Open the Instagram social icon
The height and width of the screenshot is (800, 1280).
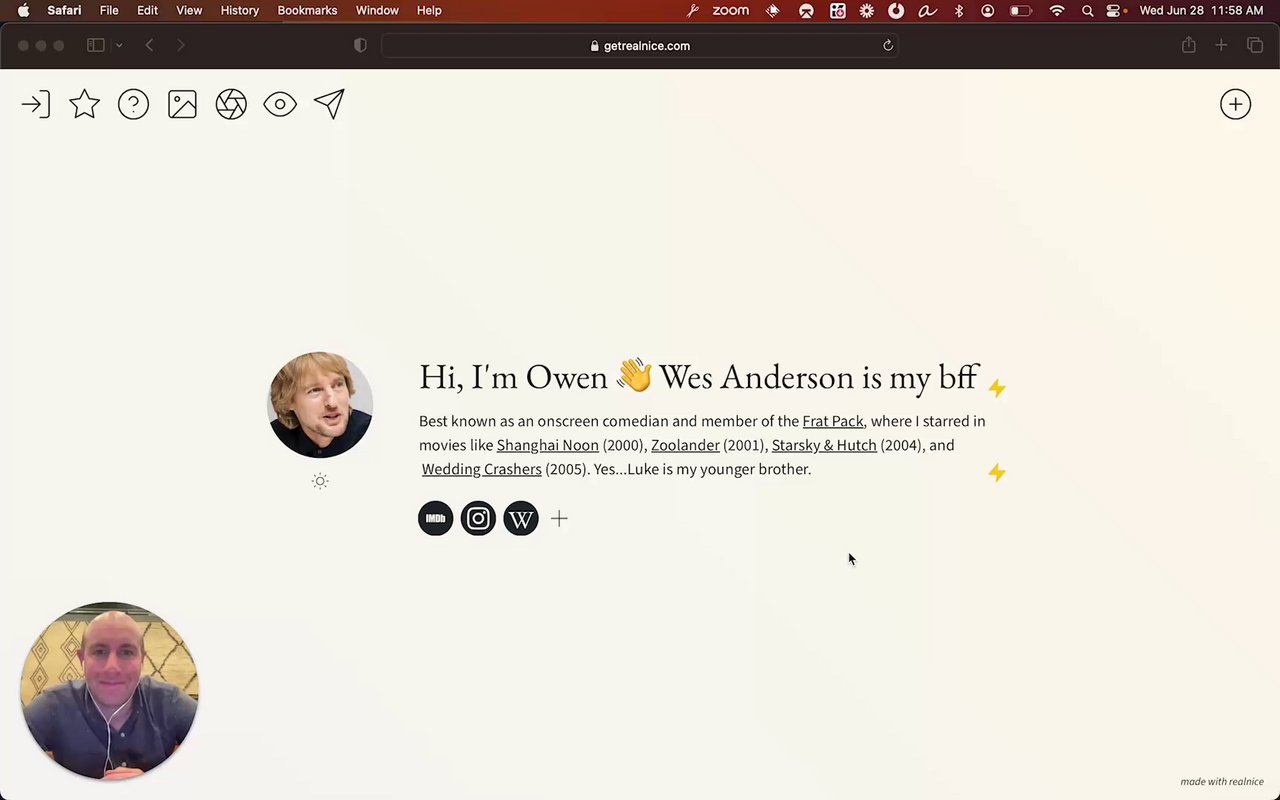coord(478,518)
